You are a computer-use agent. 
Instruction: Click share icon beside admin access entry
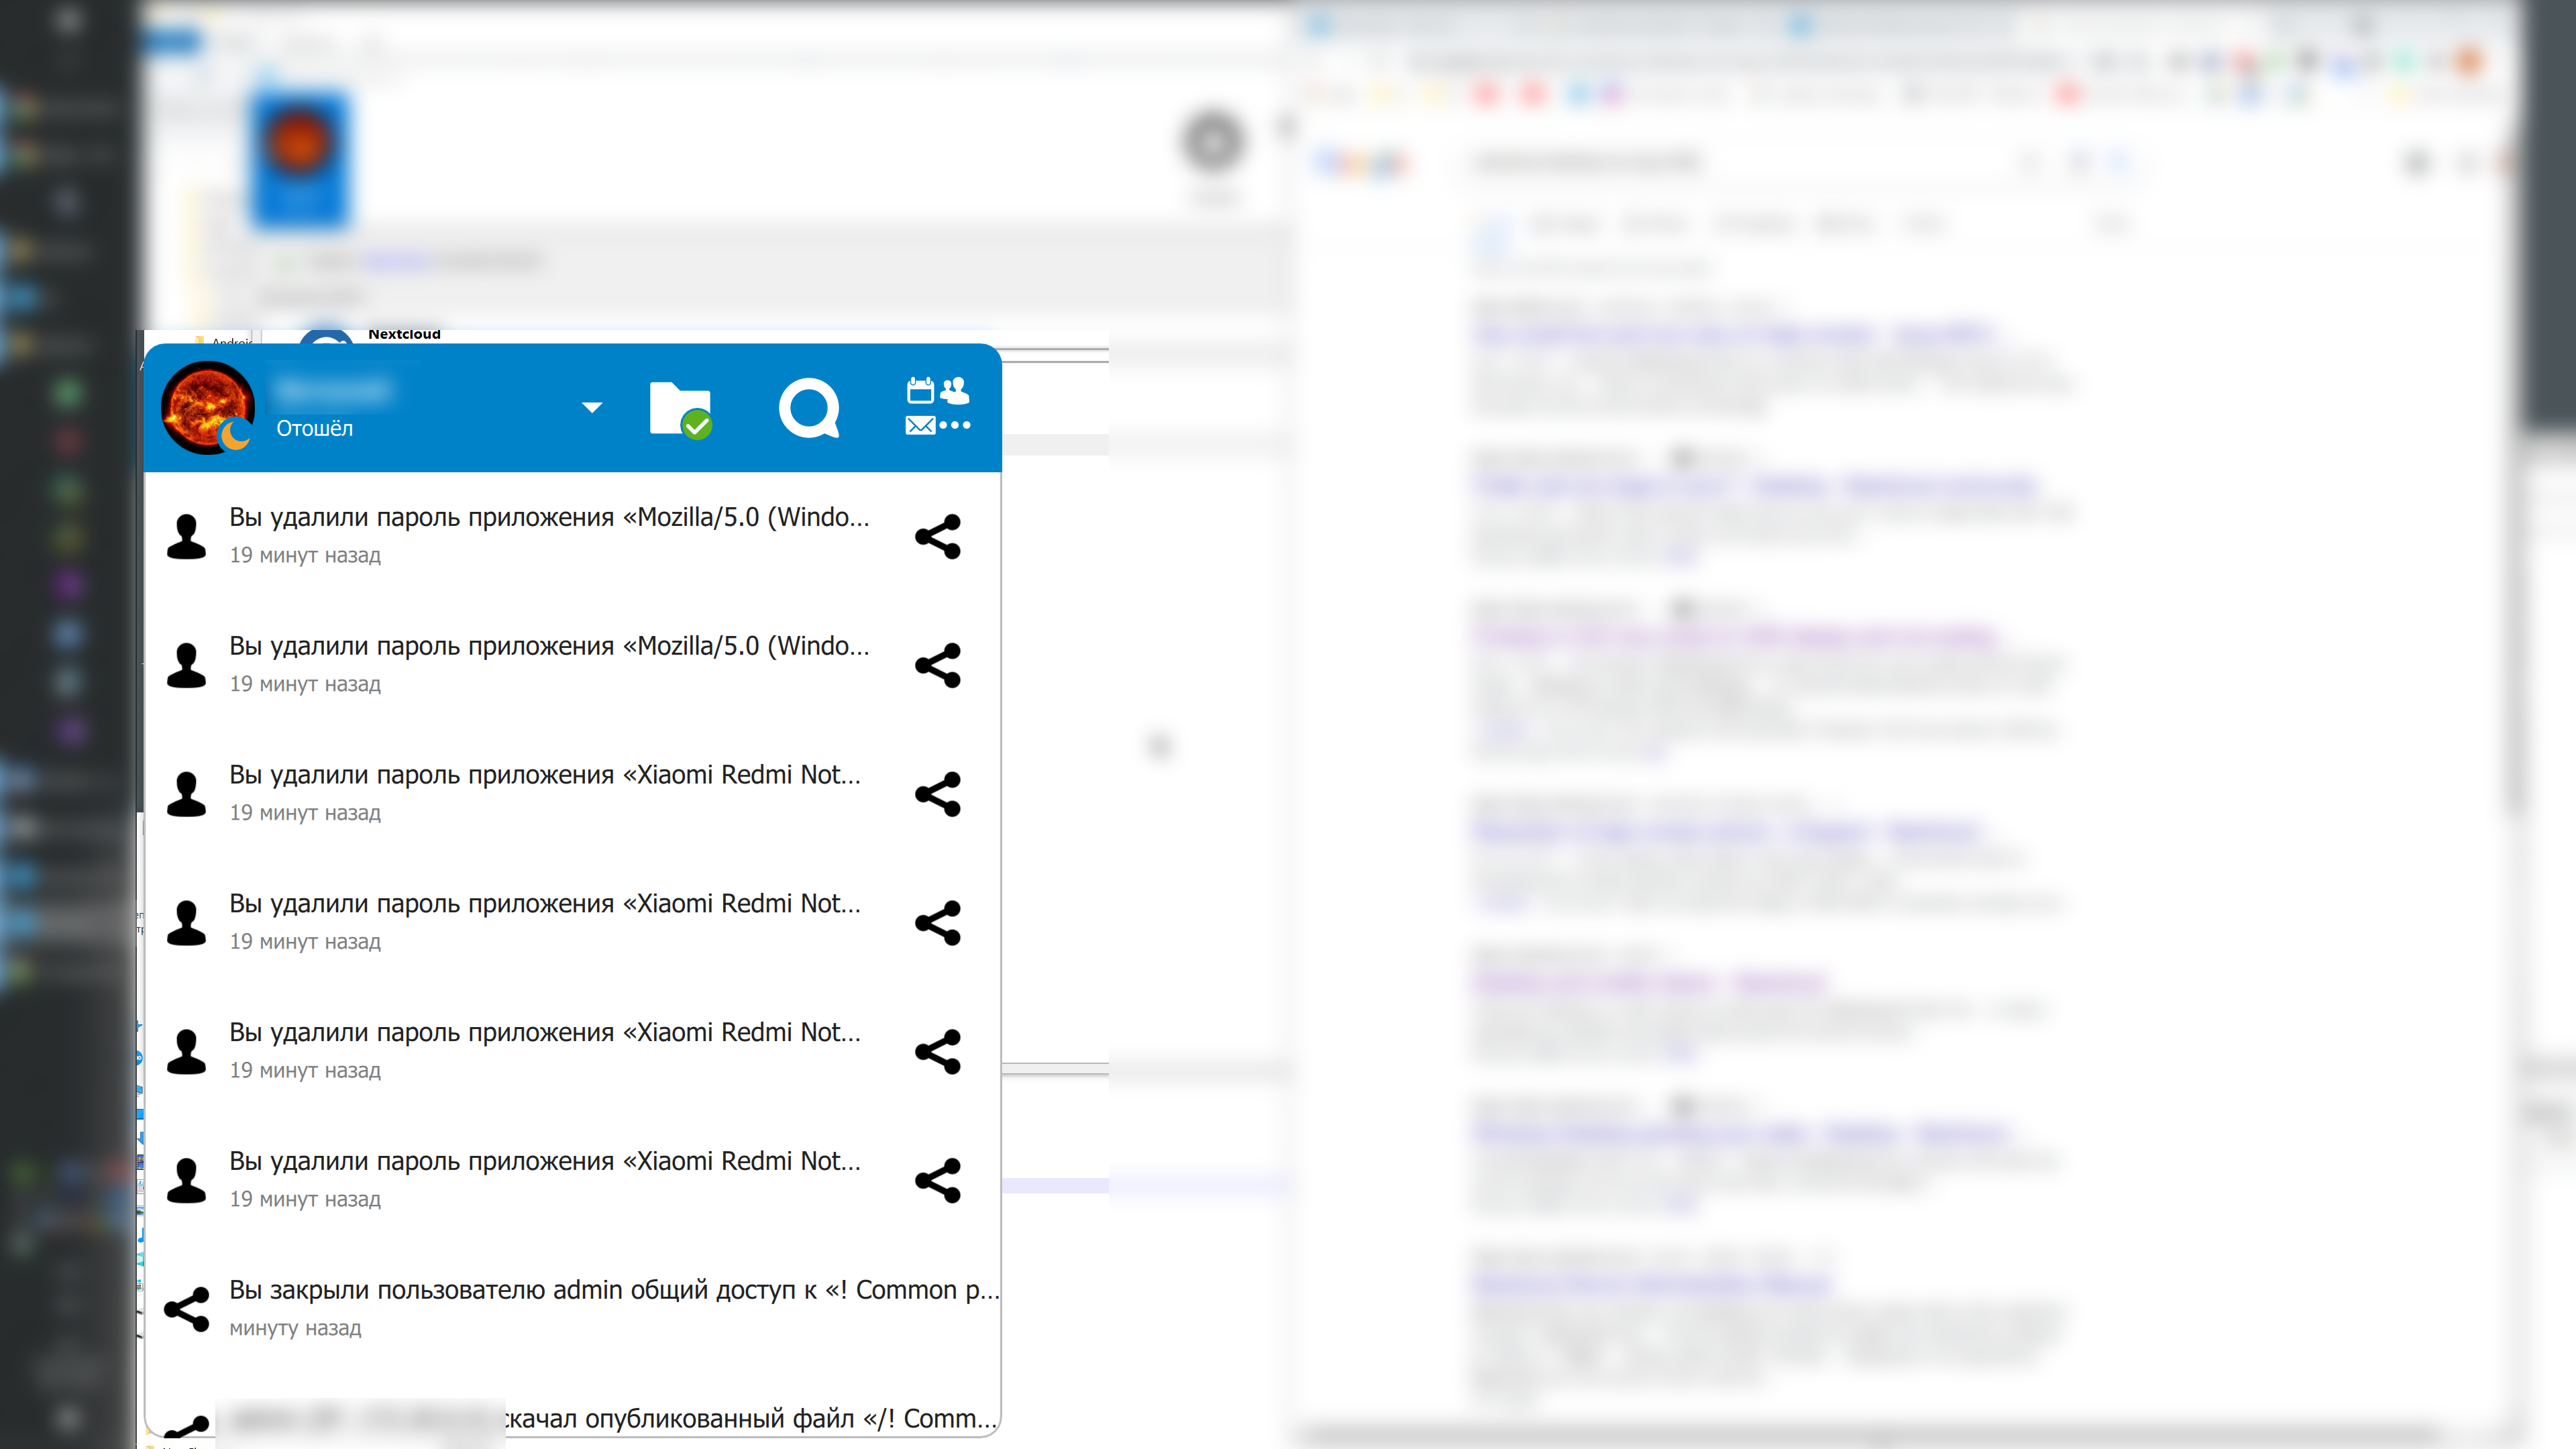point(187,1309)
